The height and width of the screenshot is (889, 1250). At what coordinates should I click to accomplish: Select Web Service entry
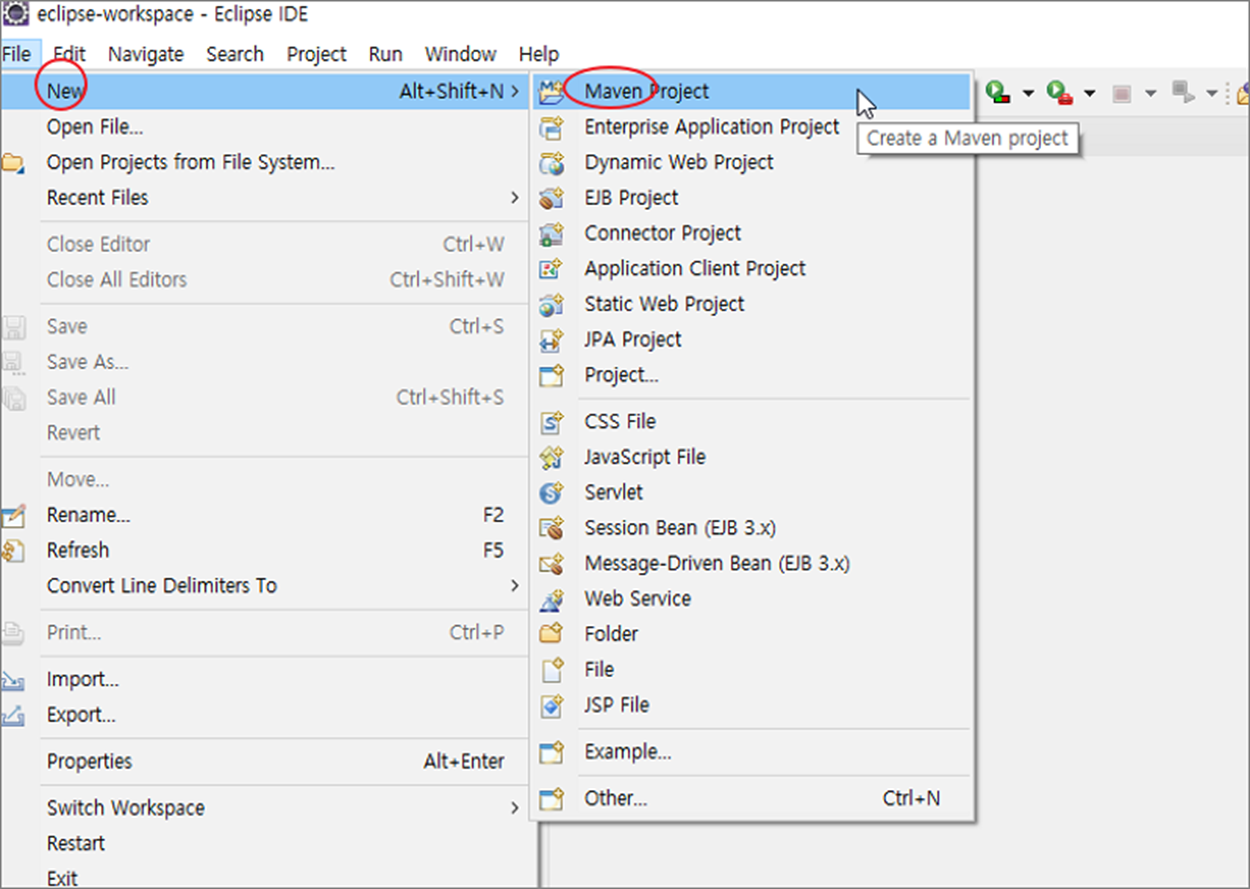pyautogui.click(x=638, y=599)
